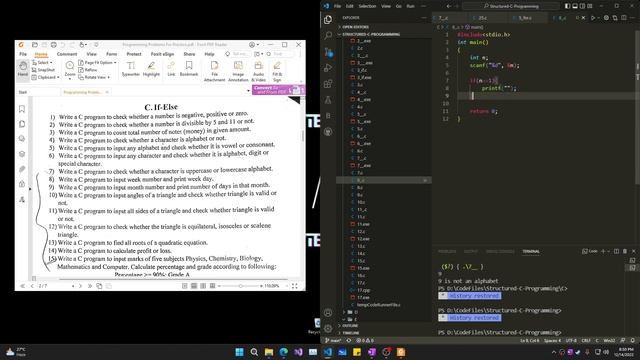This screenshot has width=640, height=360.
Task: Click the Convert To and From PDF banner
Action: tap(278, 90)
